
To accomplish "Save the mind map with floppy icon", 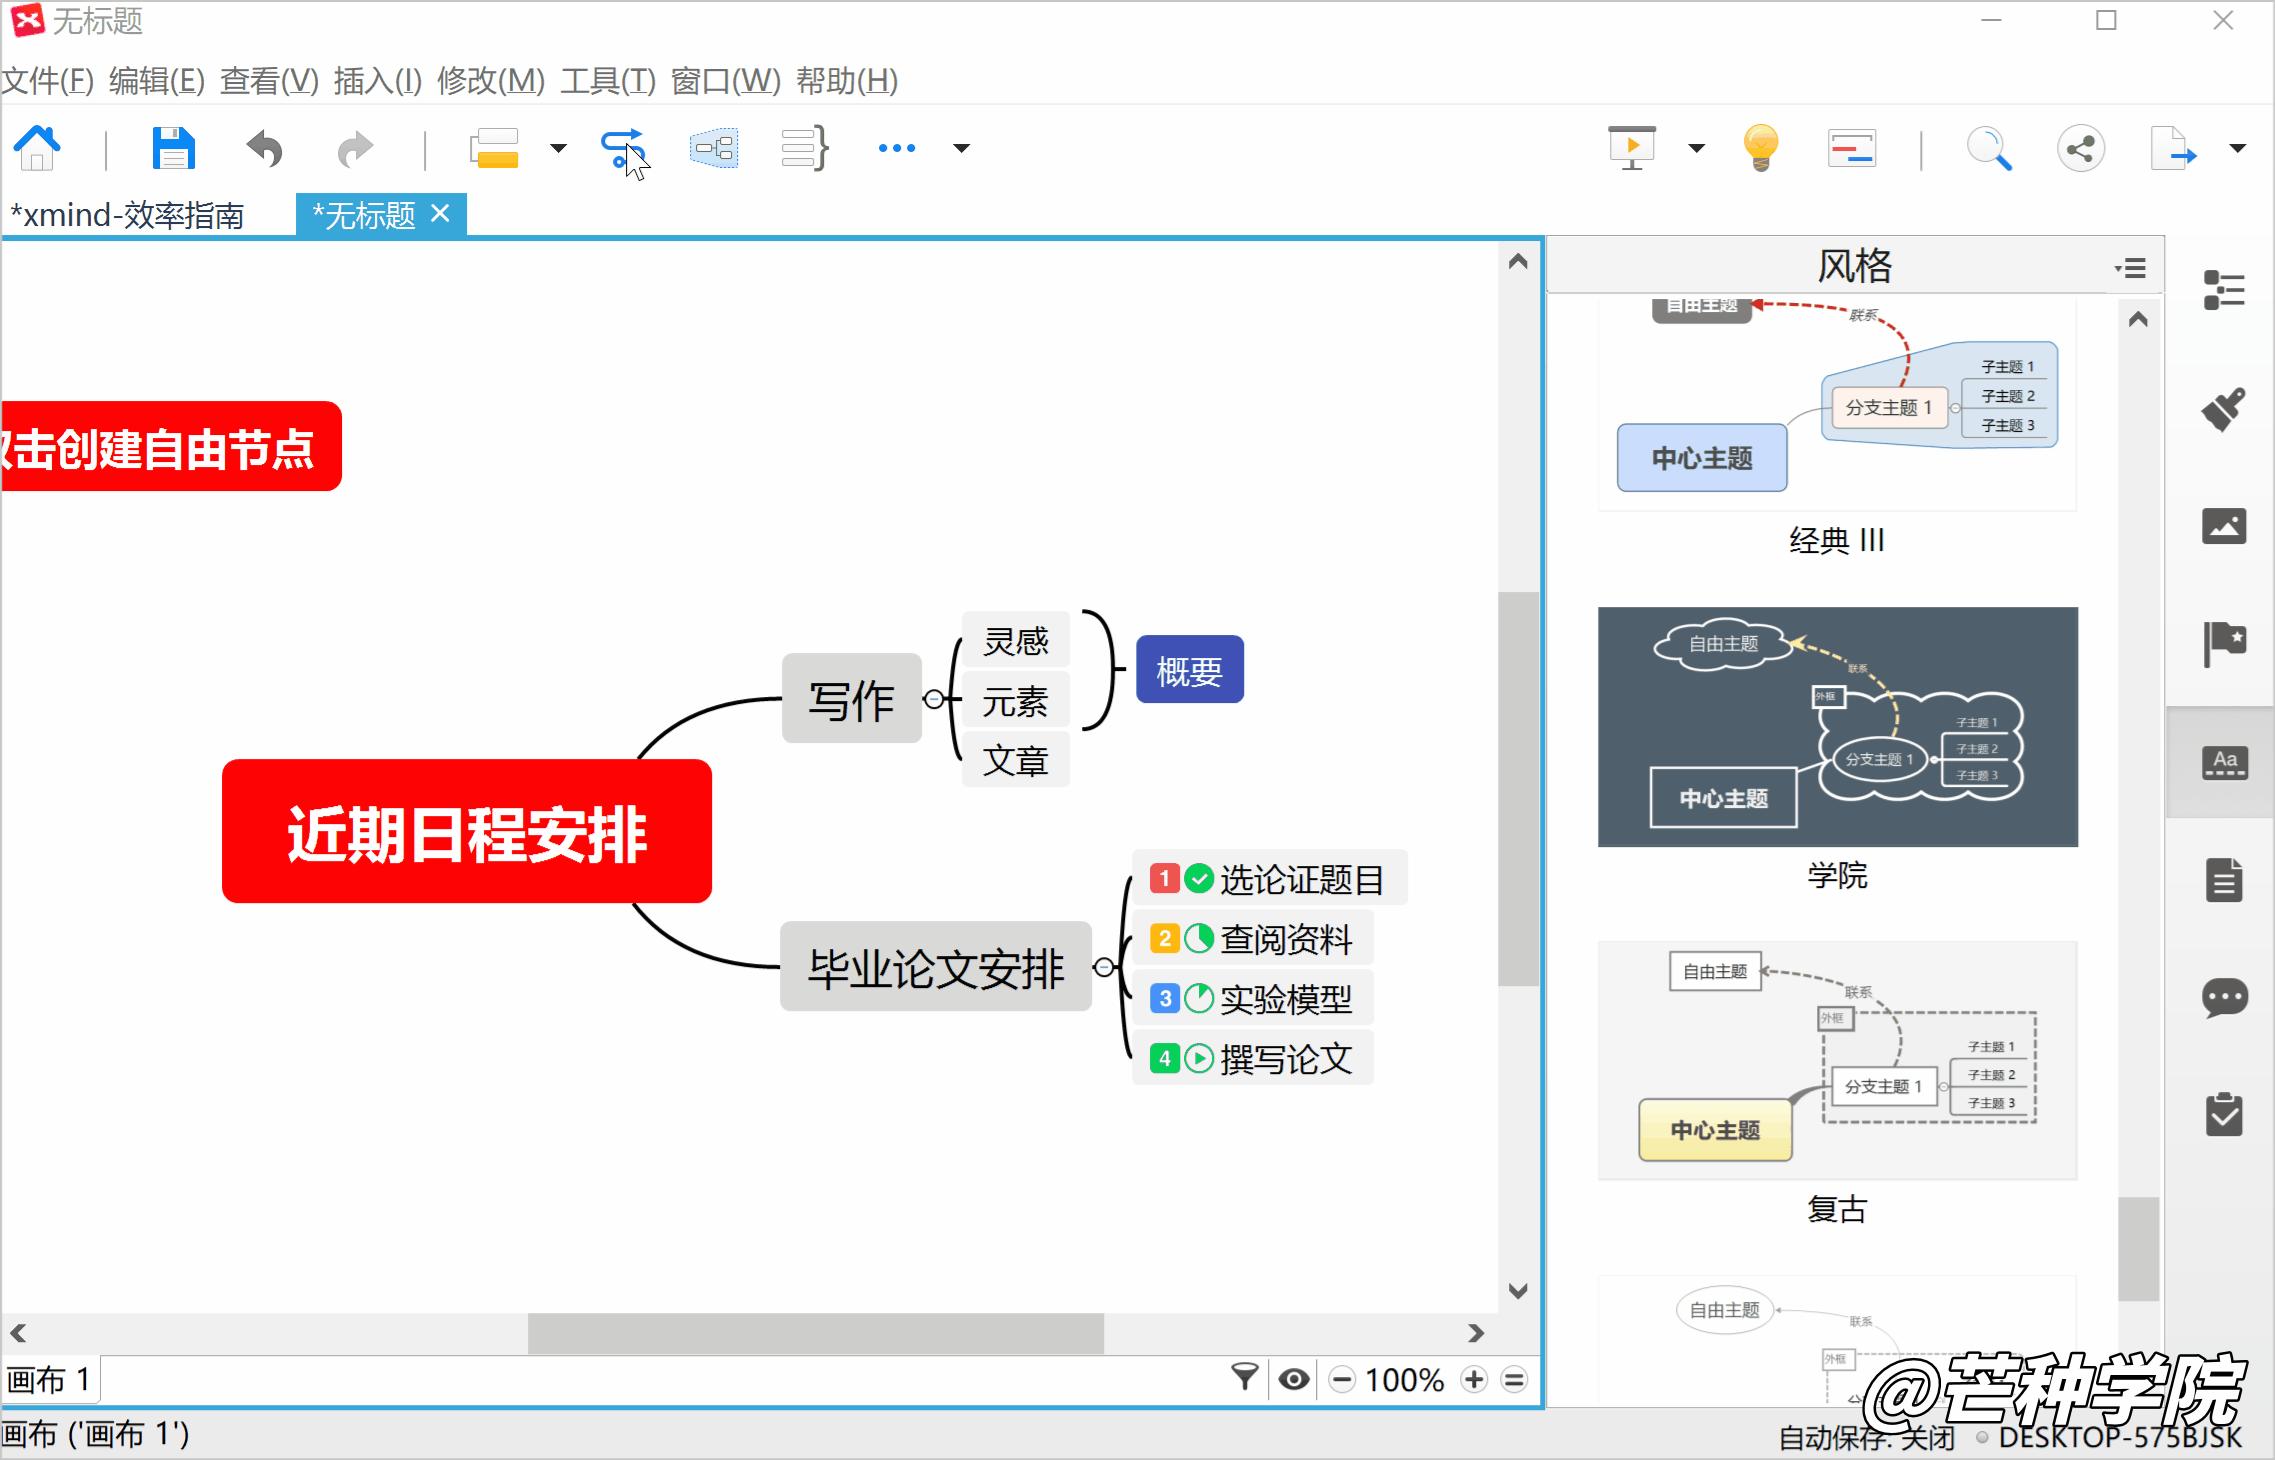I will pos(173,149).
